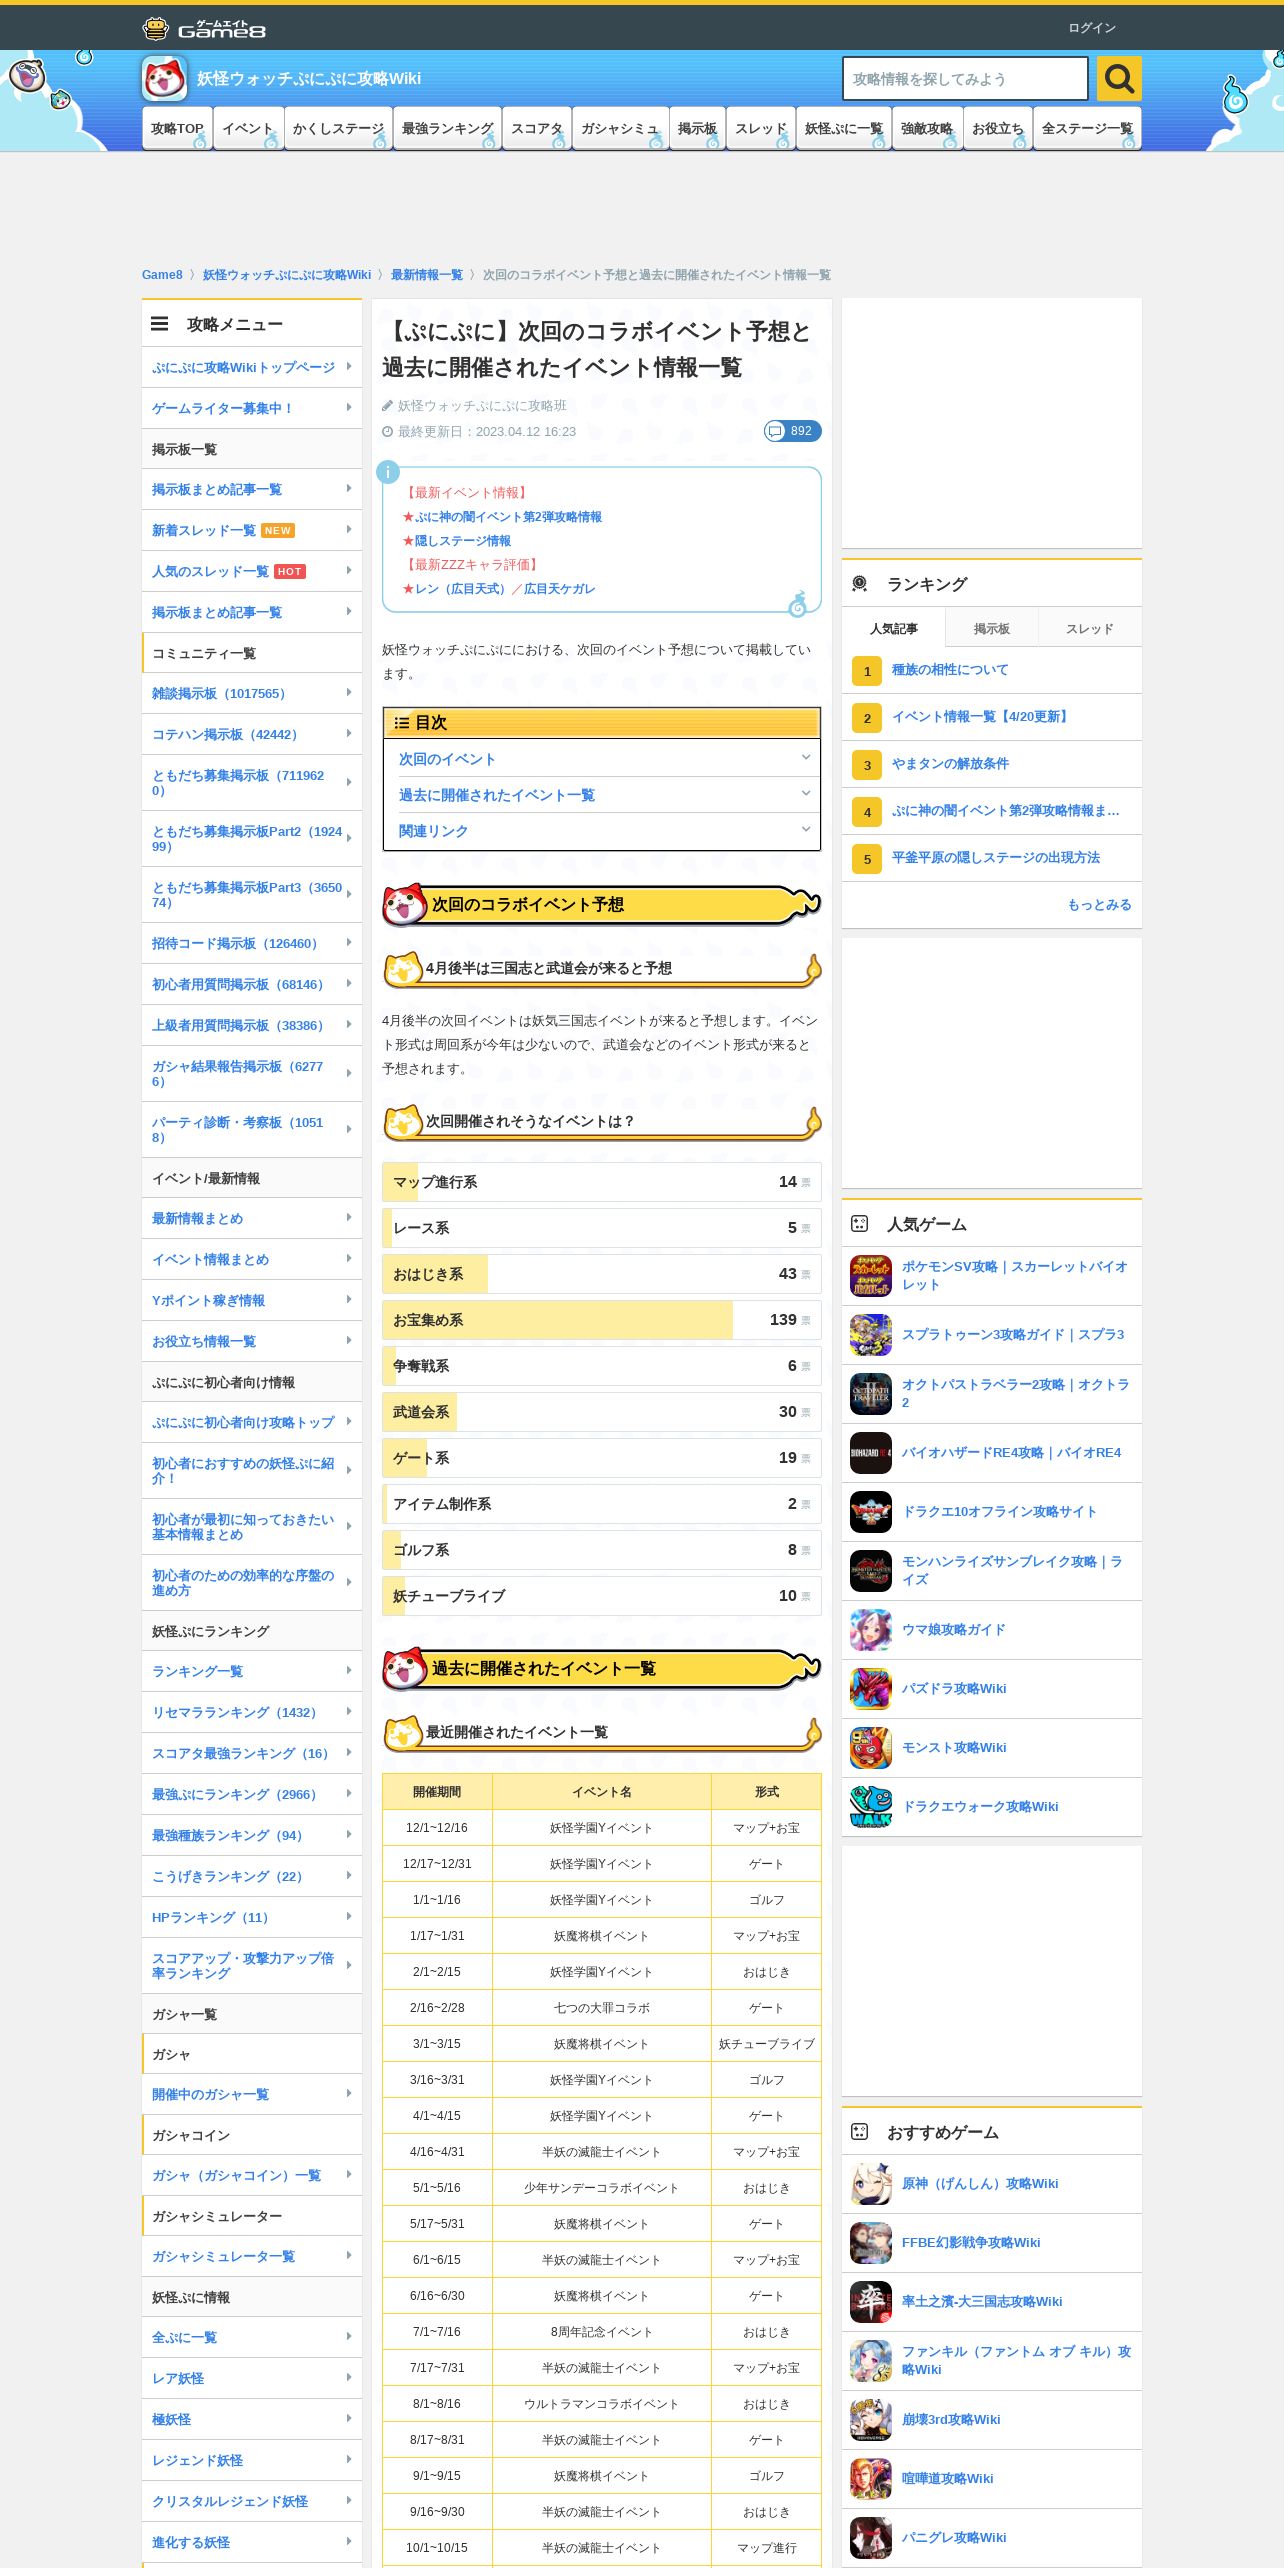Vote for ゴルフ系 poll option

(602, 1550)
